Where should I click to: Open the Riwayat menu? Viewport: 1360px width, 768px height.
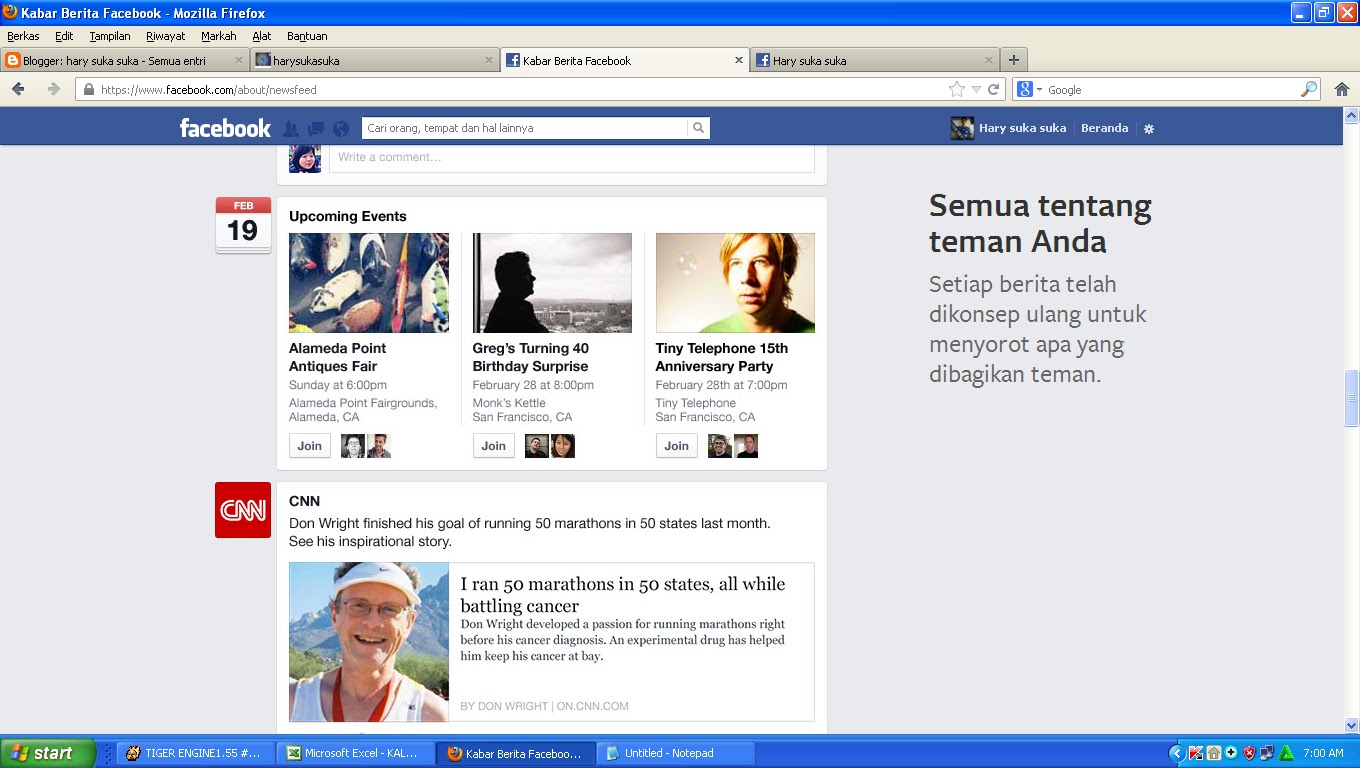(x=166, y=36)
